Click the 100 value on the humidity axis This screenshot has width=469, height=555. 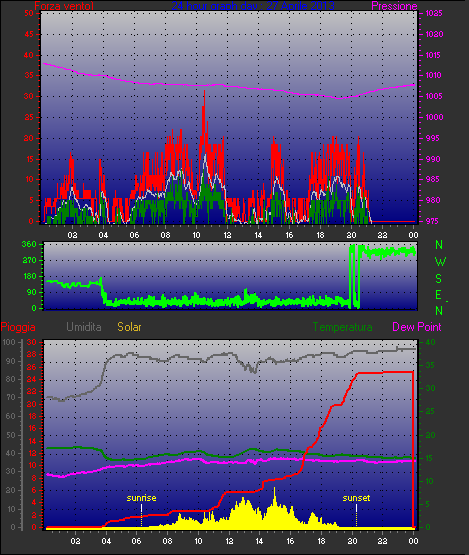[9, 343]
